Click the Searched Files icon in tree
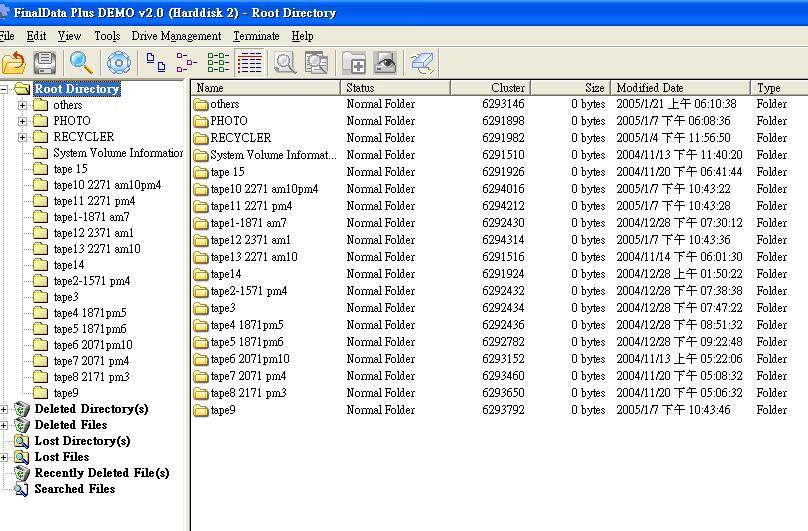The height and width of the screenshot is (531, 808). [22, 489]
